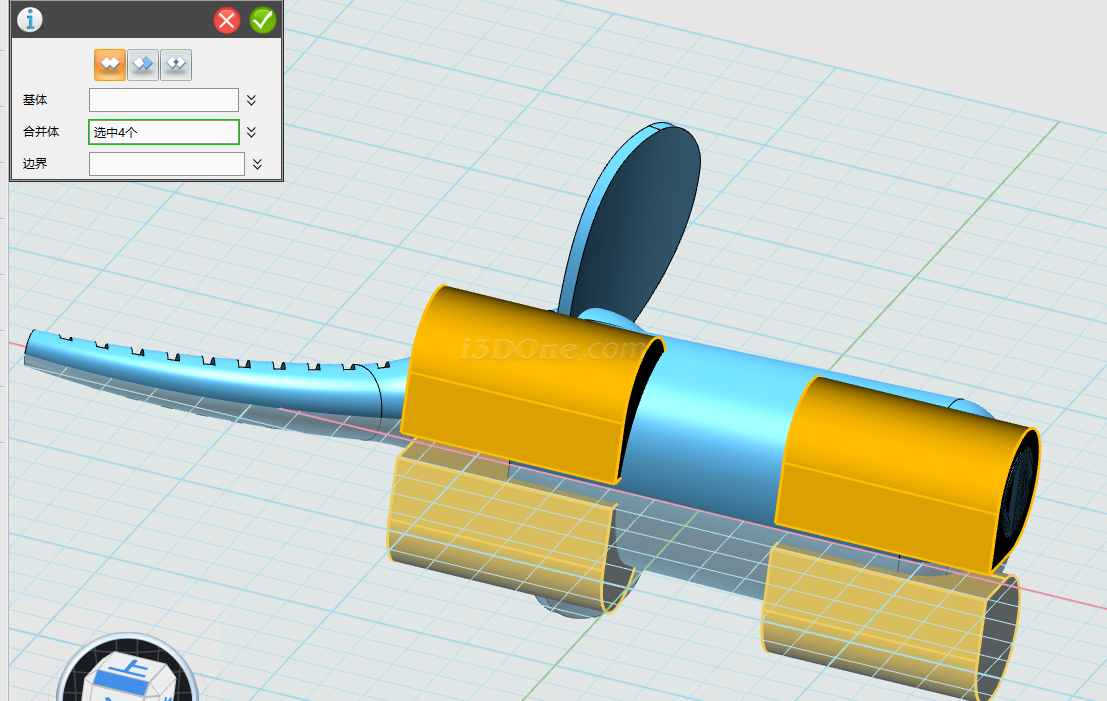Click the 基体 input field
The width and height of the screenshot is (1107, 701).
pos(163,100)
